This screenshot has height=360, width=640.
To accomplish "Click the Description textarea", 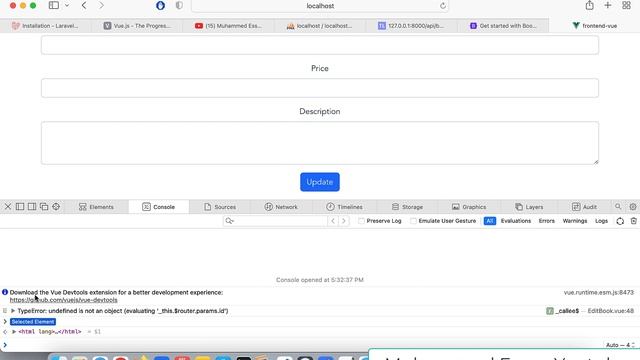I will coord(320,143).
